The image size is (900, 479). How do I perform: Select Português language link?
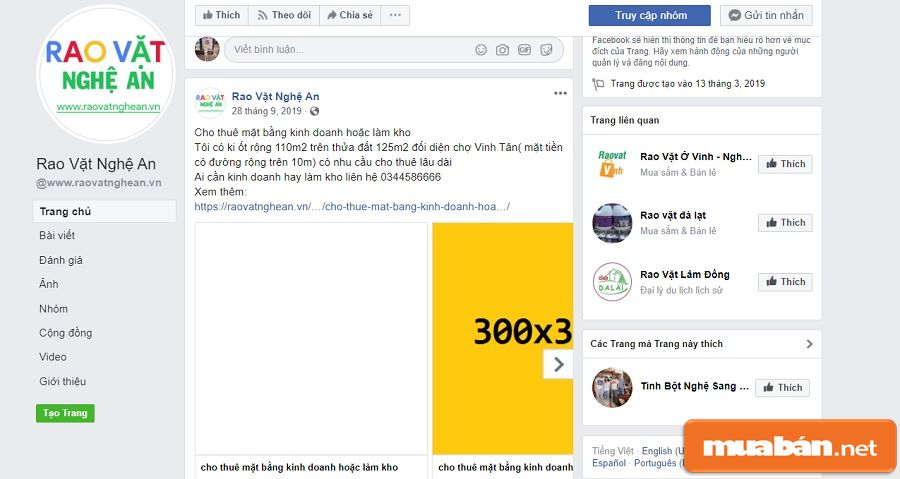(x=659, y=463)
